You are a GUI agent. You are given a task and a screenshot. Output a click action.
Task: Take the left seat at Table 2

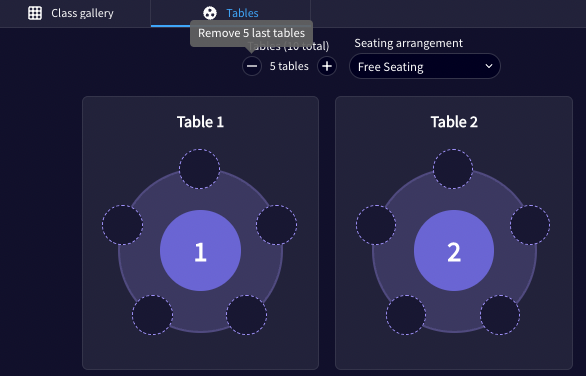point(376,225)
